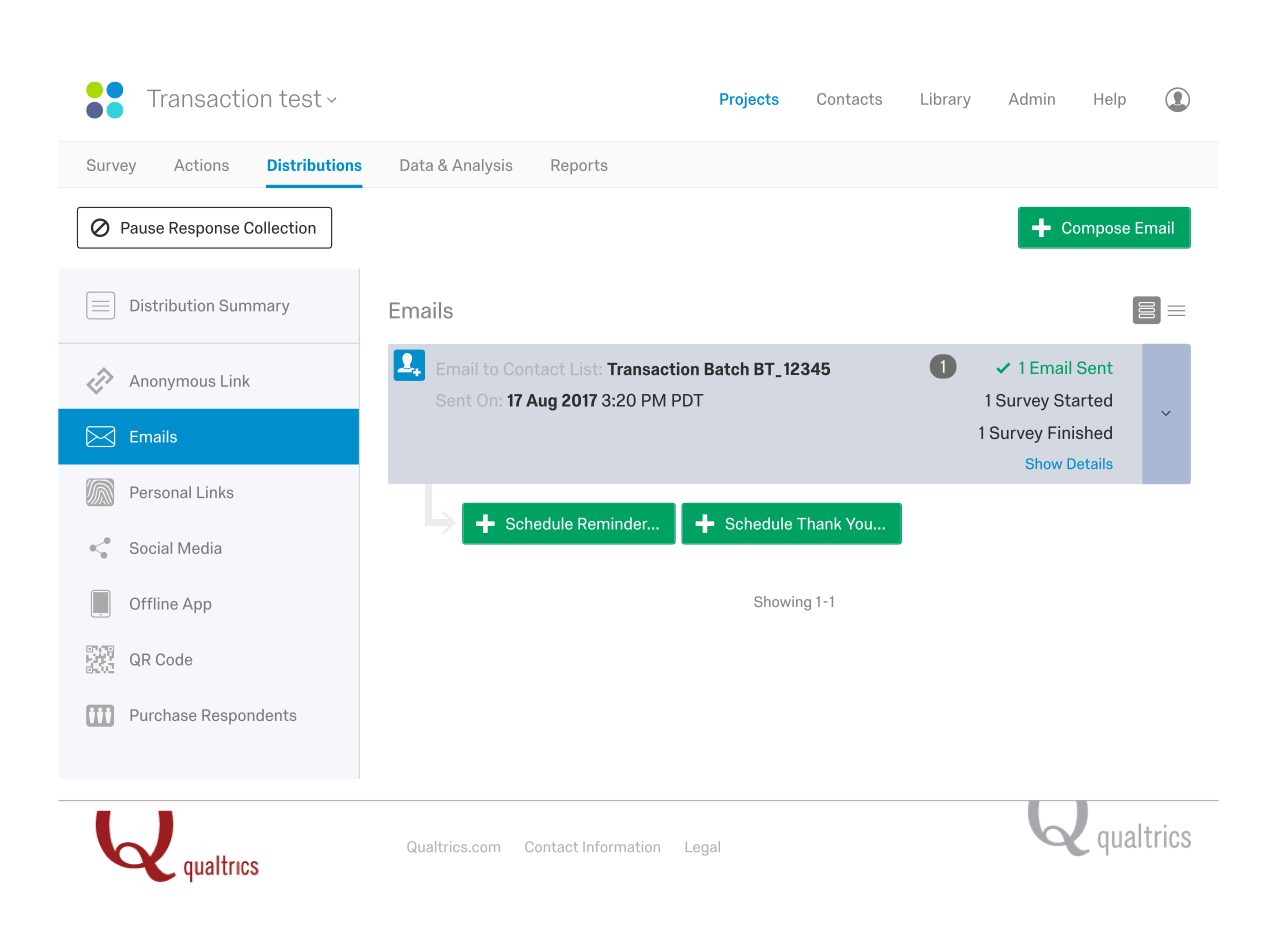Open the user account profile icon
Viewport: 1275px width, 942px height.
point(1177,99)
